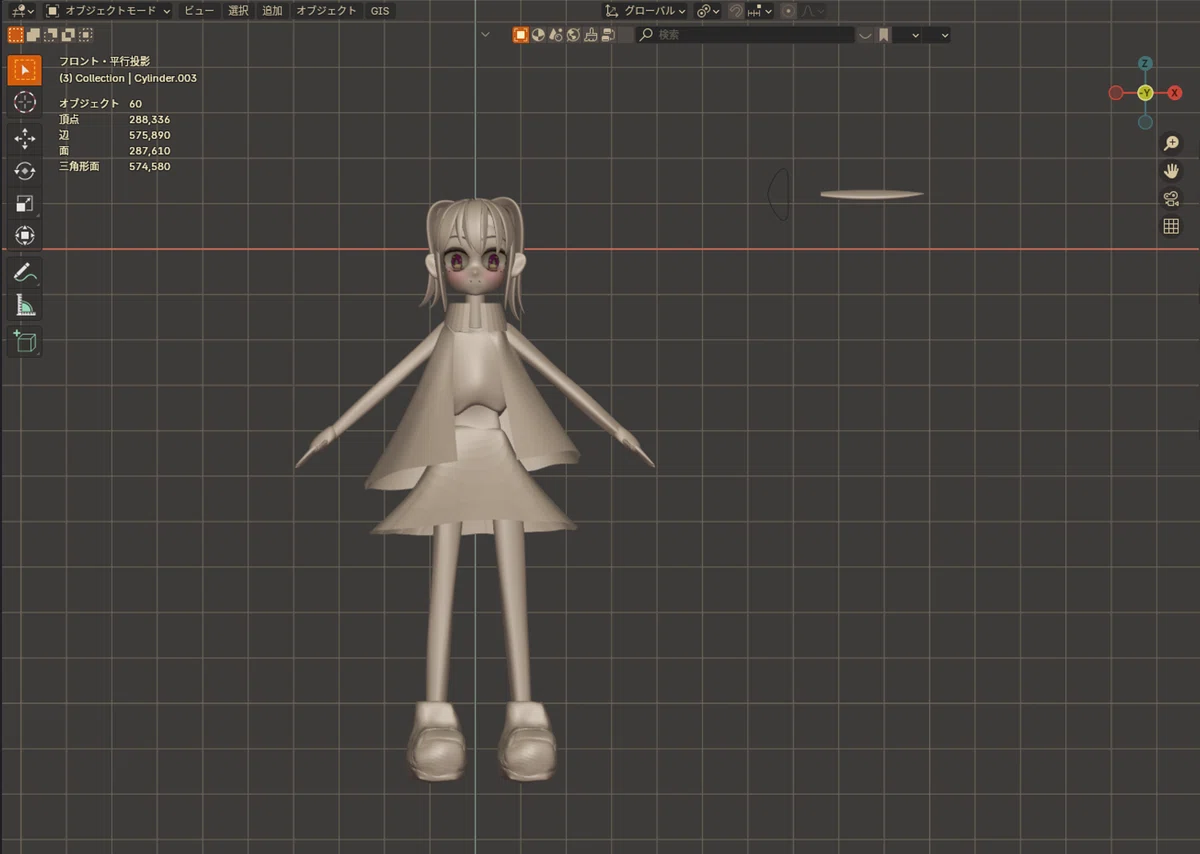Open the dropdown right of the bookmark icon
1200x854 pixels.
click(908, 34)
